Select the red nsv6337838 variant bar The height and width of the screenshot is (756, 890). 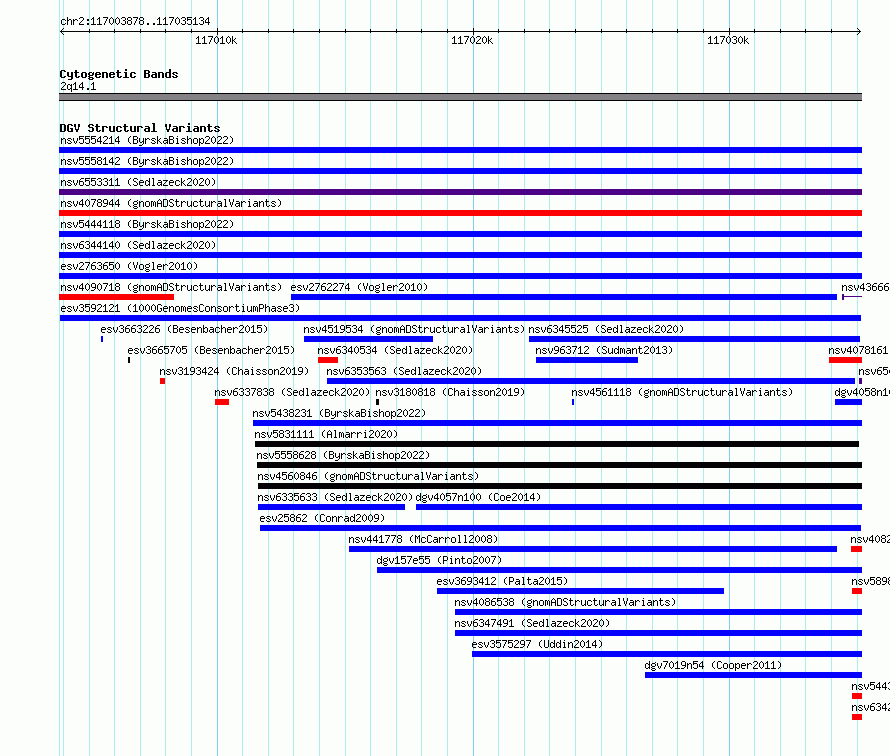tap(222, 402)
